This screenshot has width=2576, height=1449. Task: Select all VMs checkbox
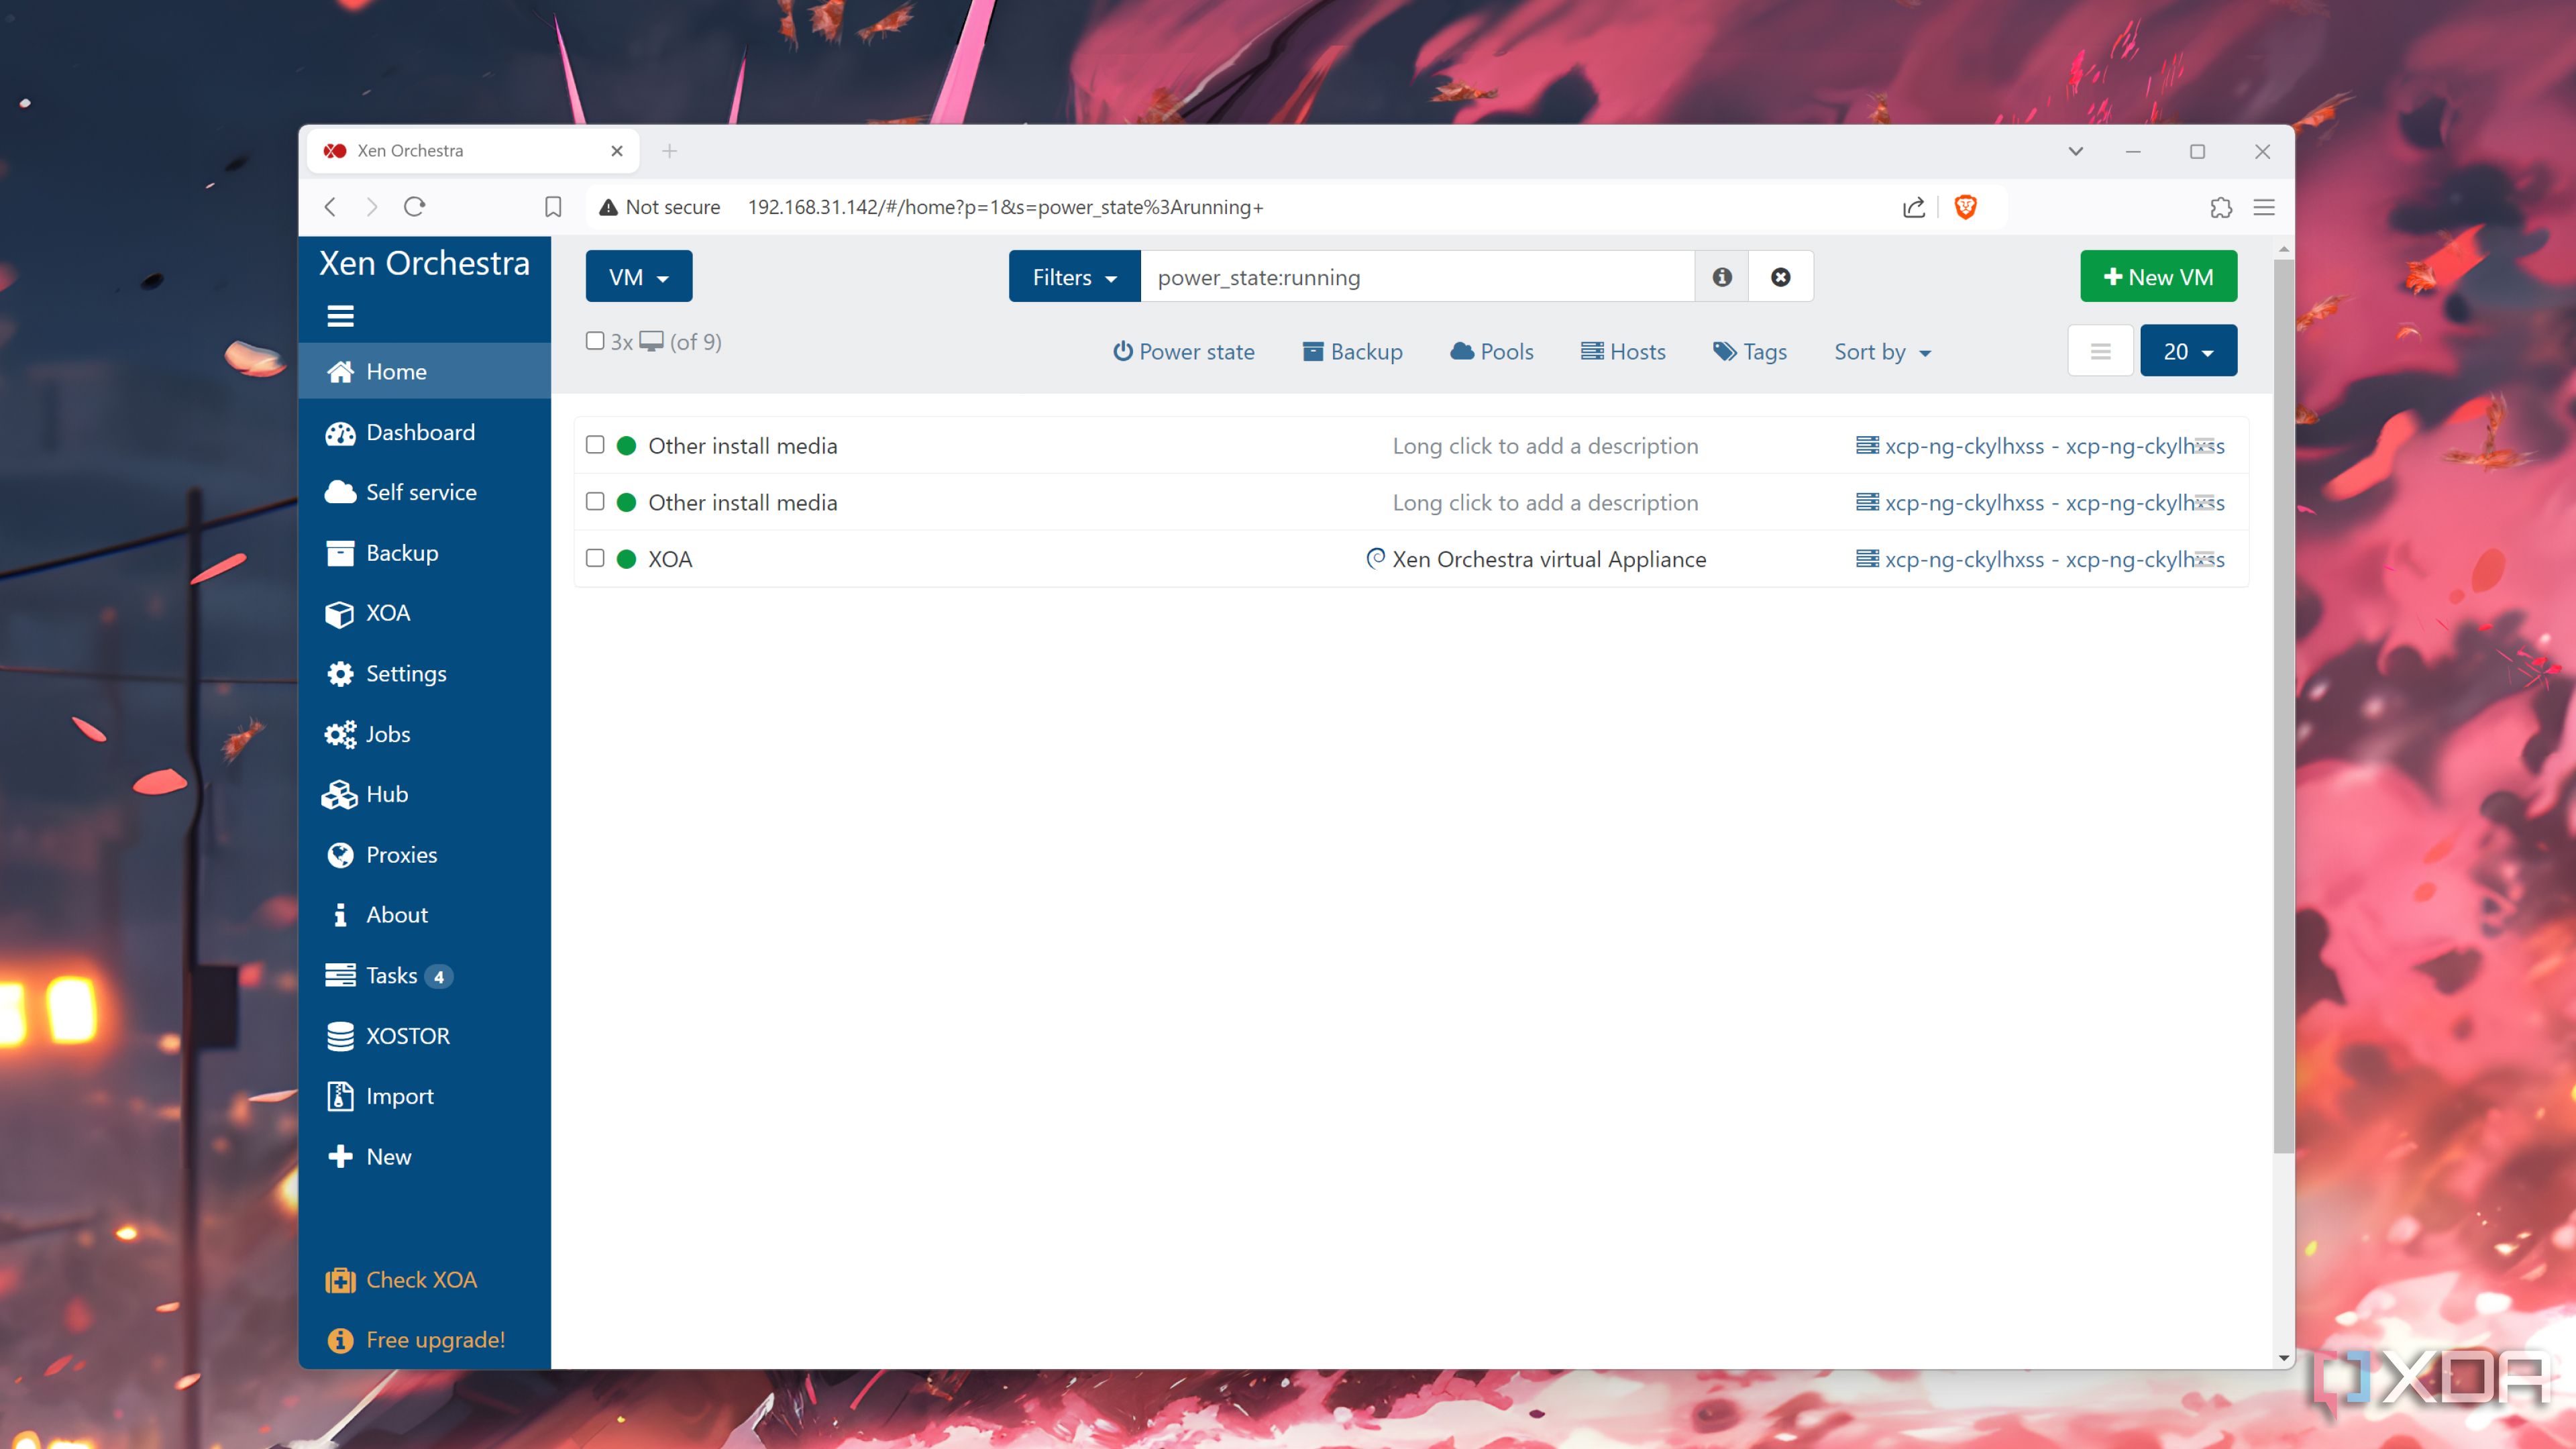tap(595, 341)
